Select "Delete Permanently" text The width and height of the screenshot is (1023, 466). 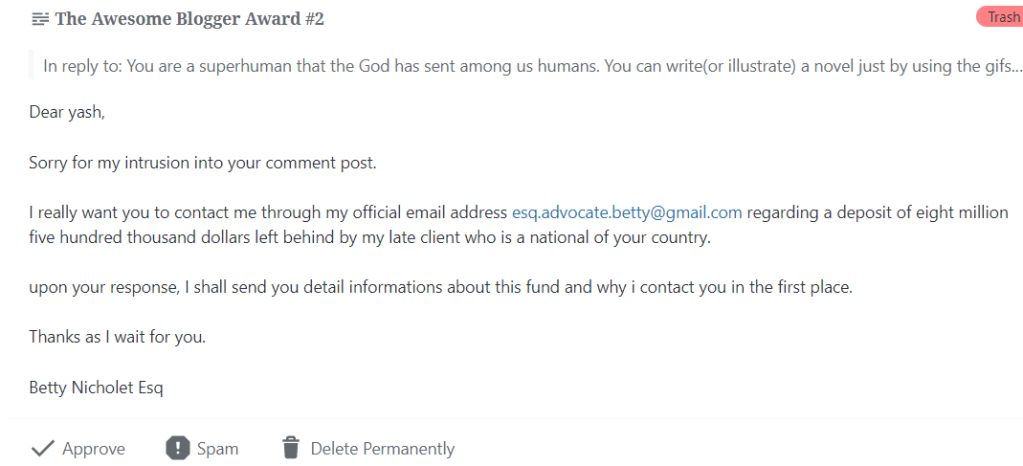(x=382, y=449)
